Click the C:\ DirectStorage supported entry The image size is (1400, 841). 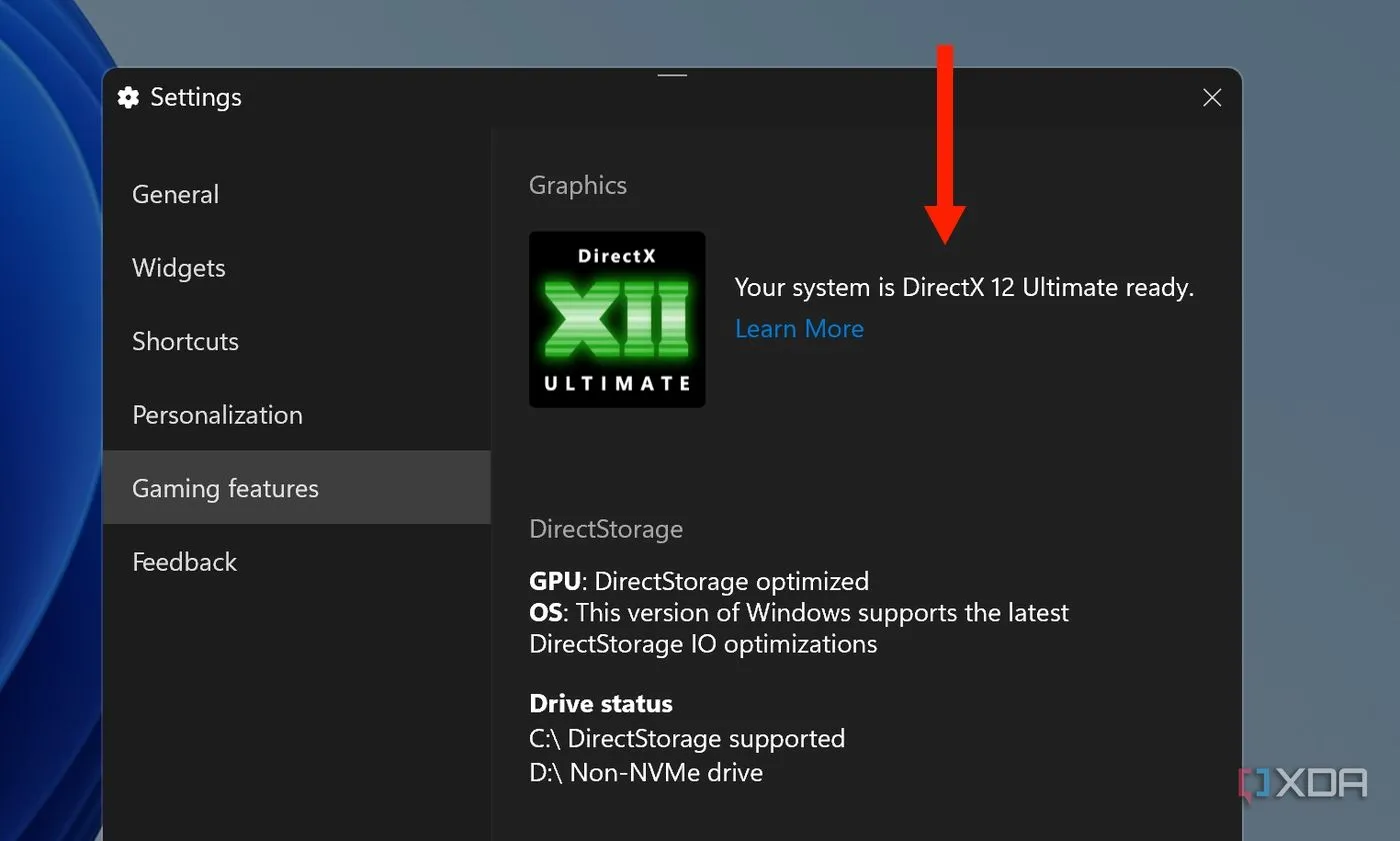(x=687, y=738)
